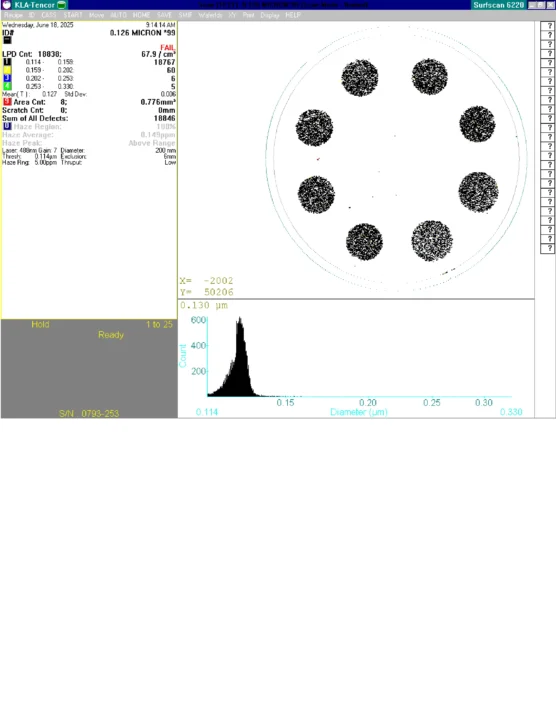Image resolution: width=556 pixels, height=720 pixels.
Task: Click the Ready status text
Action: click(111, 335)
